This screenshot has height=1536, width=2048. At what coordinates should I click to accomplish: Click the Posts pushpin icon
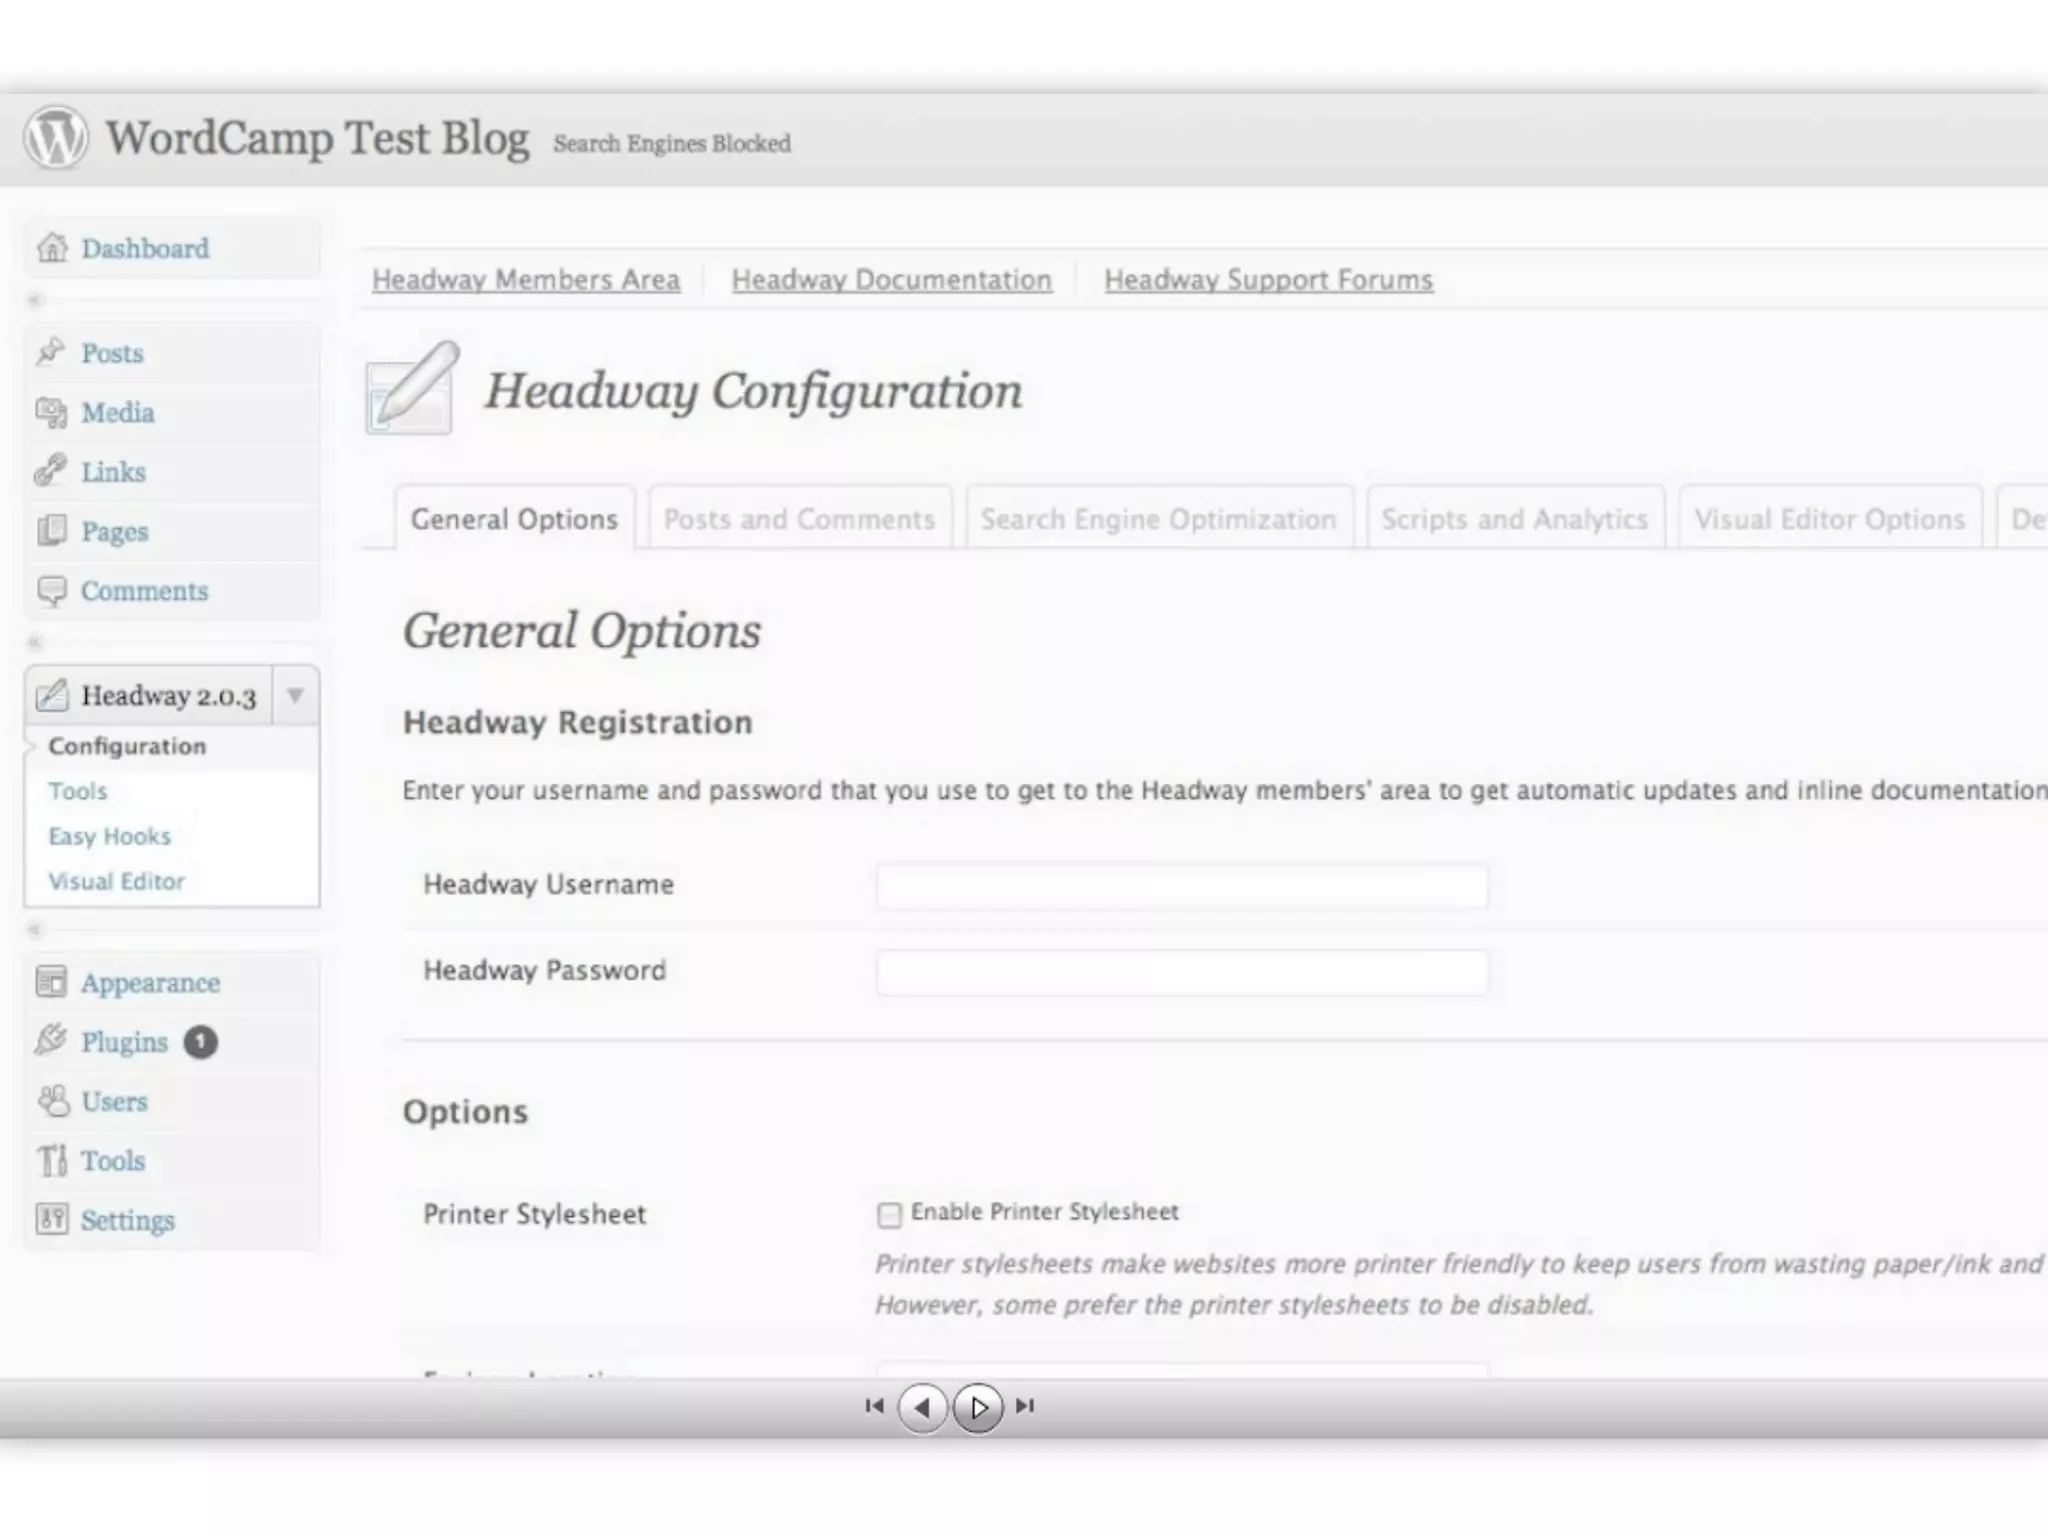51,352
